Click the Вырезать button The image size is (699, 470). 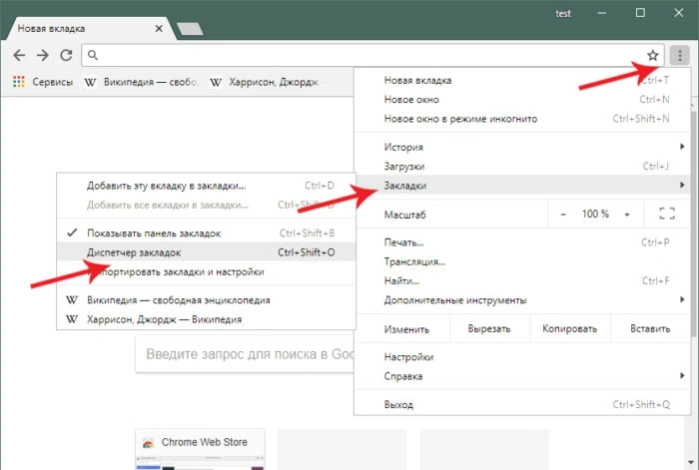click(x=489, y=329)
